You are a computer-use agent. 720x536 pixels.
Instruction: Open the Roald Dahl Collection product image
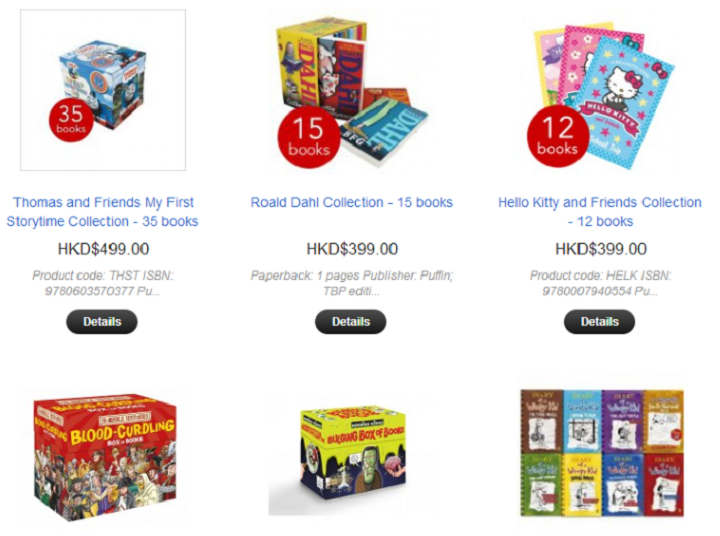352,91
